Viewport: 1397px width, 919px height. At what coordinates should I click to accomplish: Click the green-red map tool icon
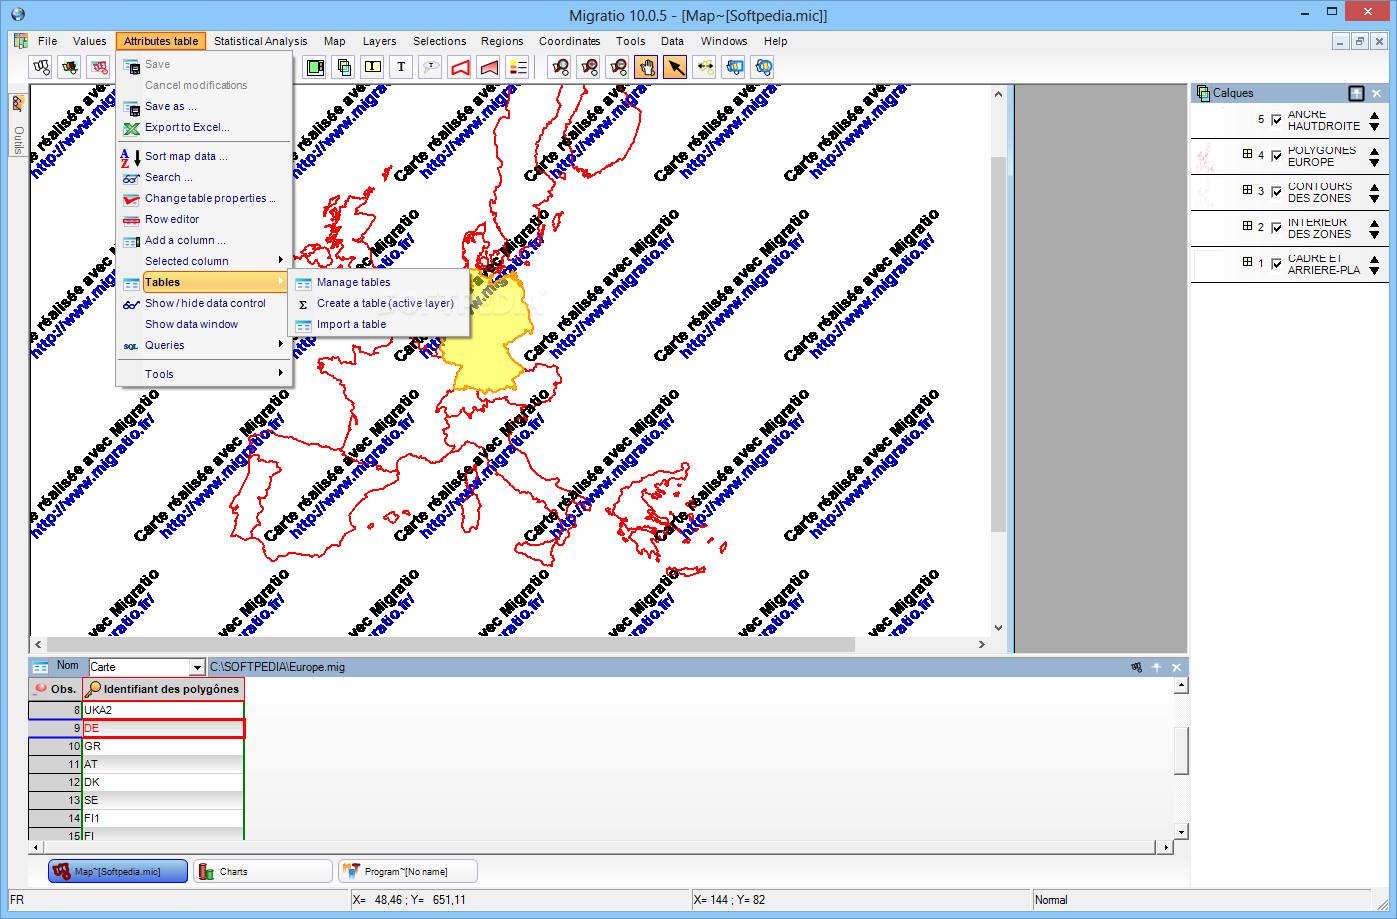[x=70, y=67]
